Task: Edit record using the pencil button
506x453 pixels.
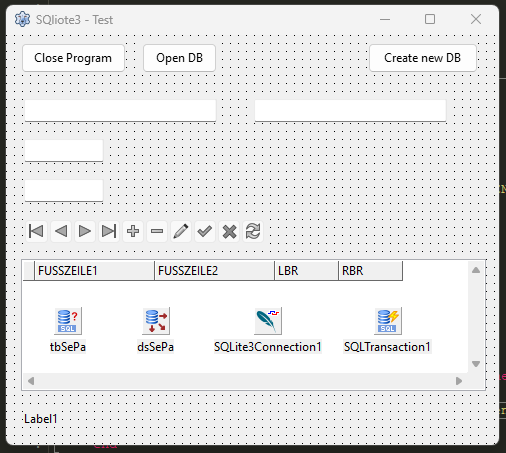Action: [181, 231]
